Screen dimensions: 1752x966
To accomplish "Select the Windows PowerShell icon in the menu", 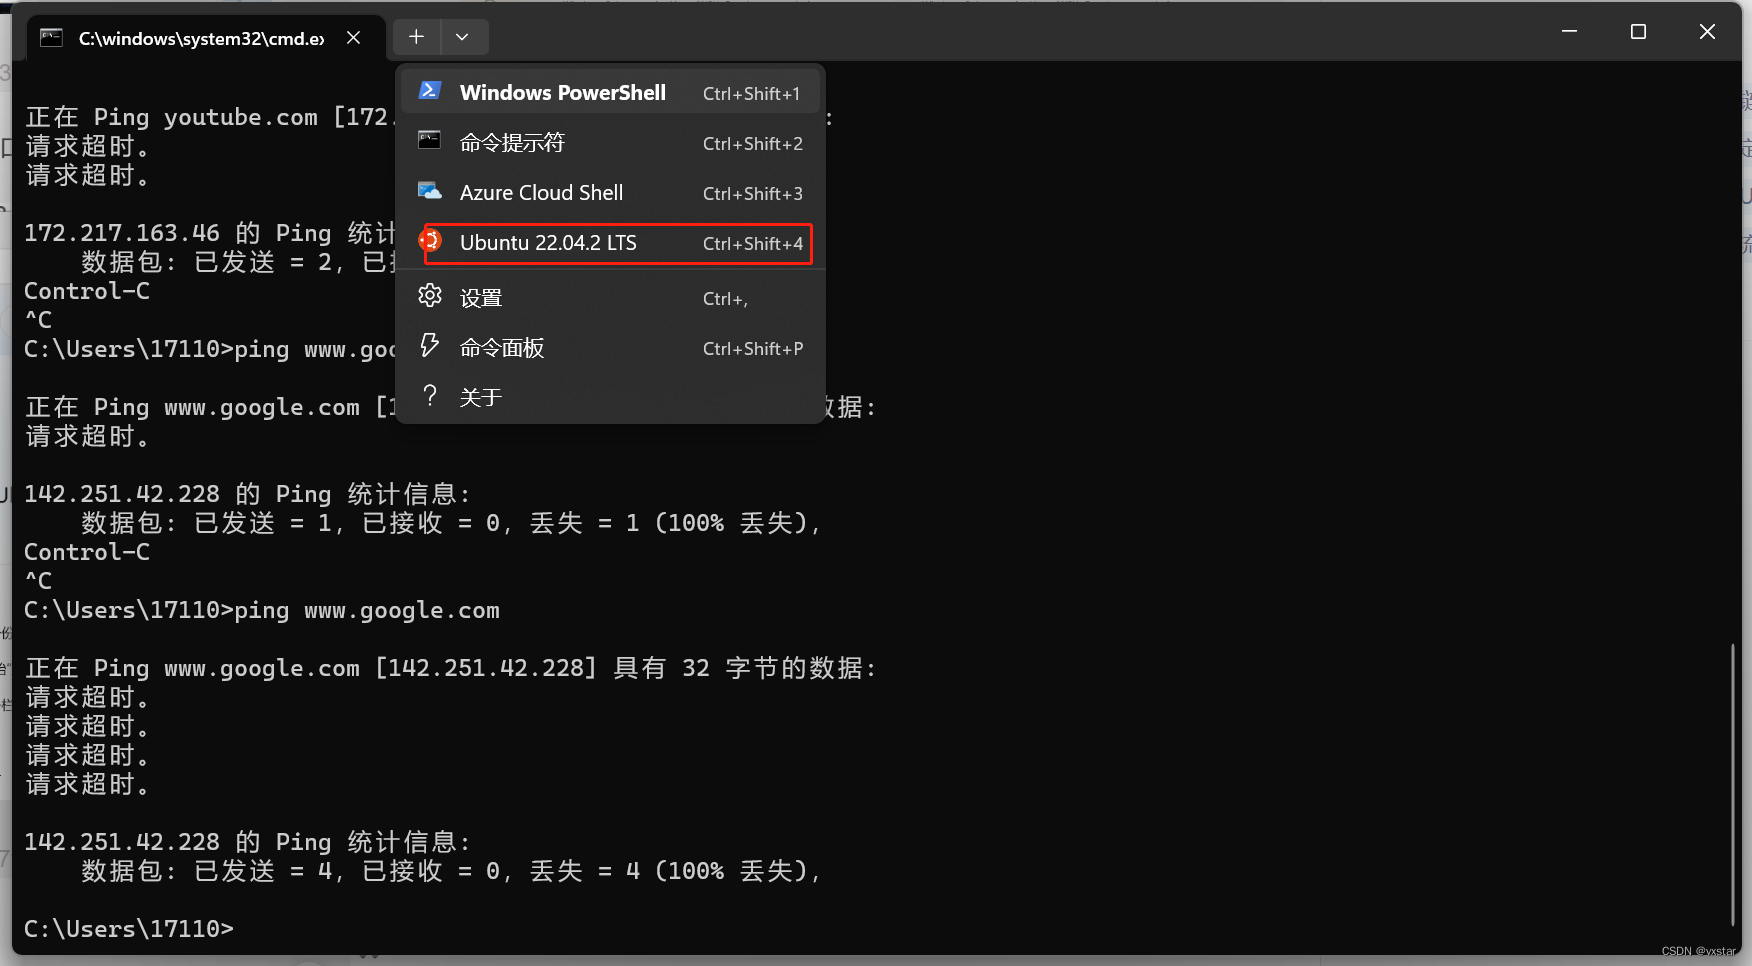I will point(430,91).
